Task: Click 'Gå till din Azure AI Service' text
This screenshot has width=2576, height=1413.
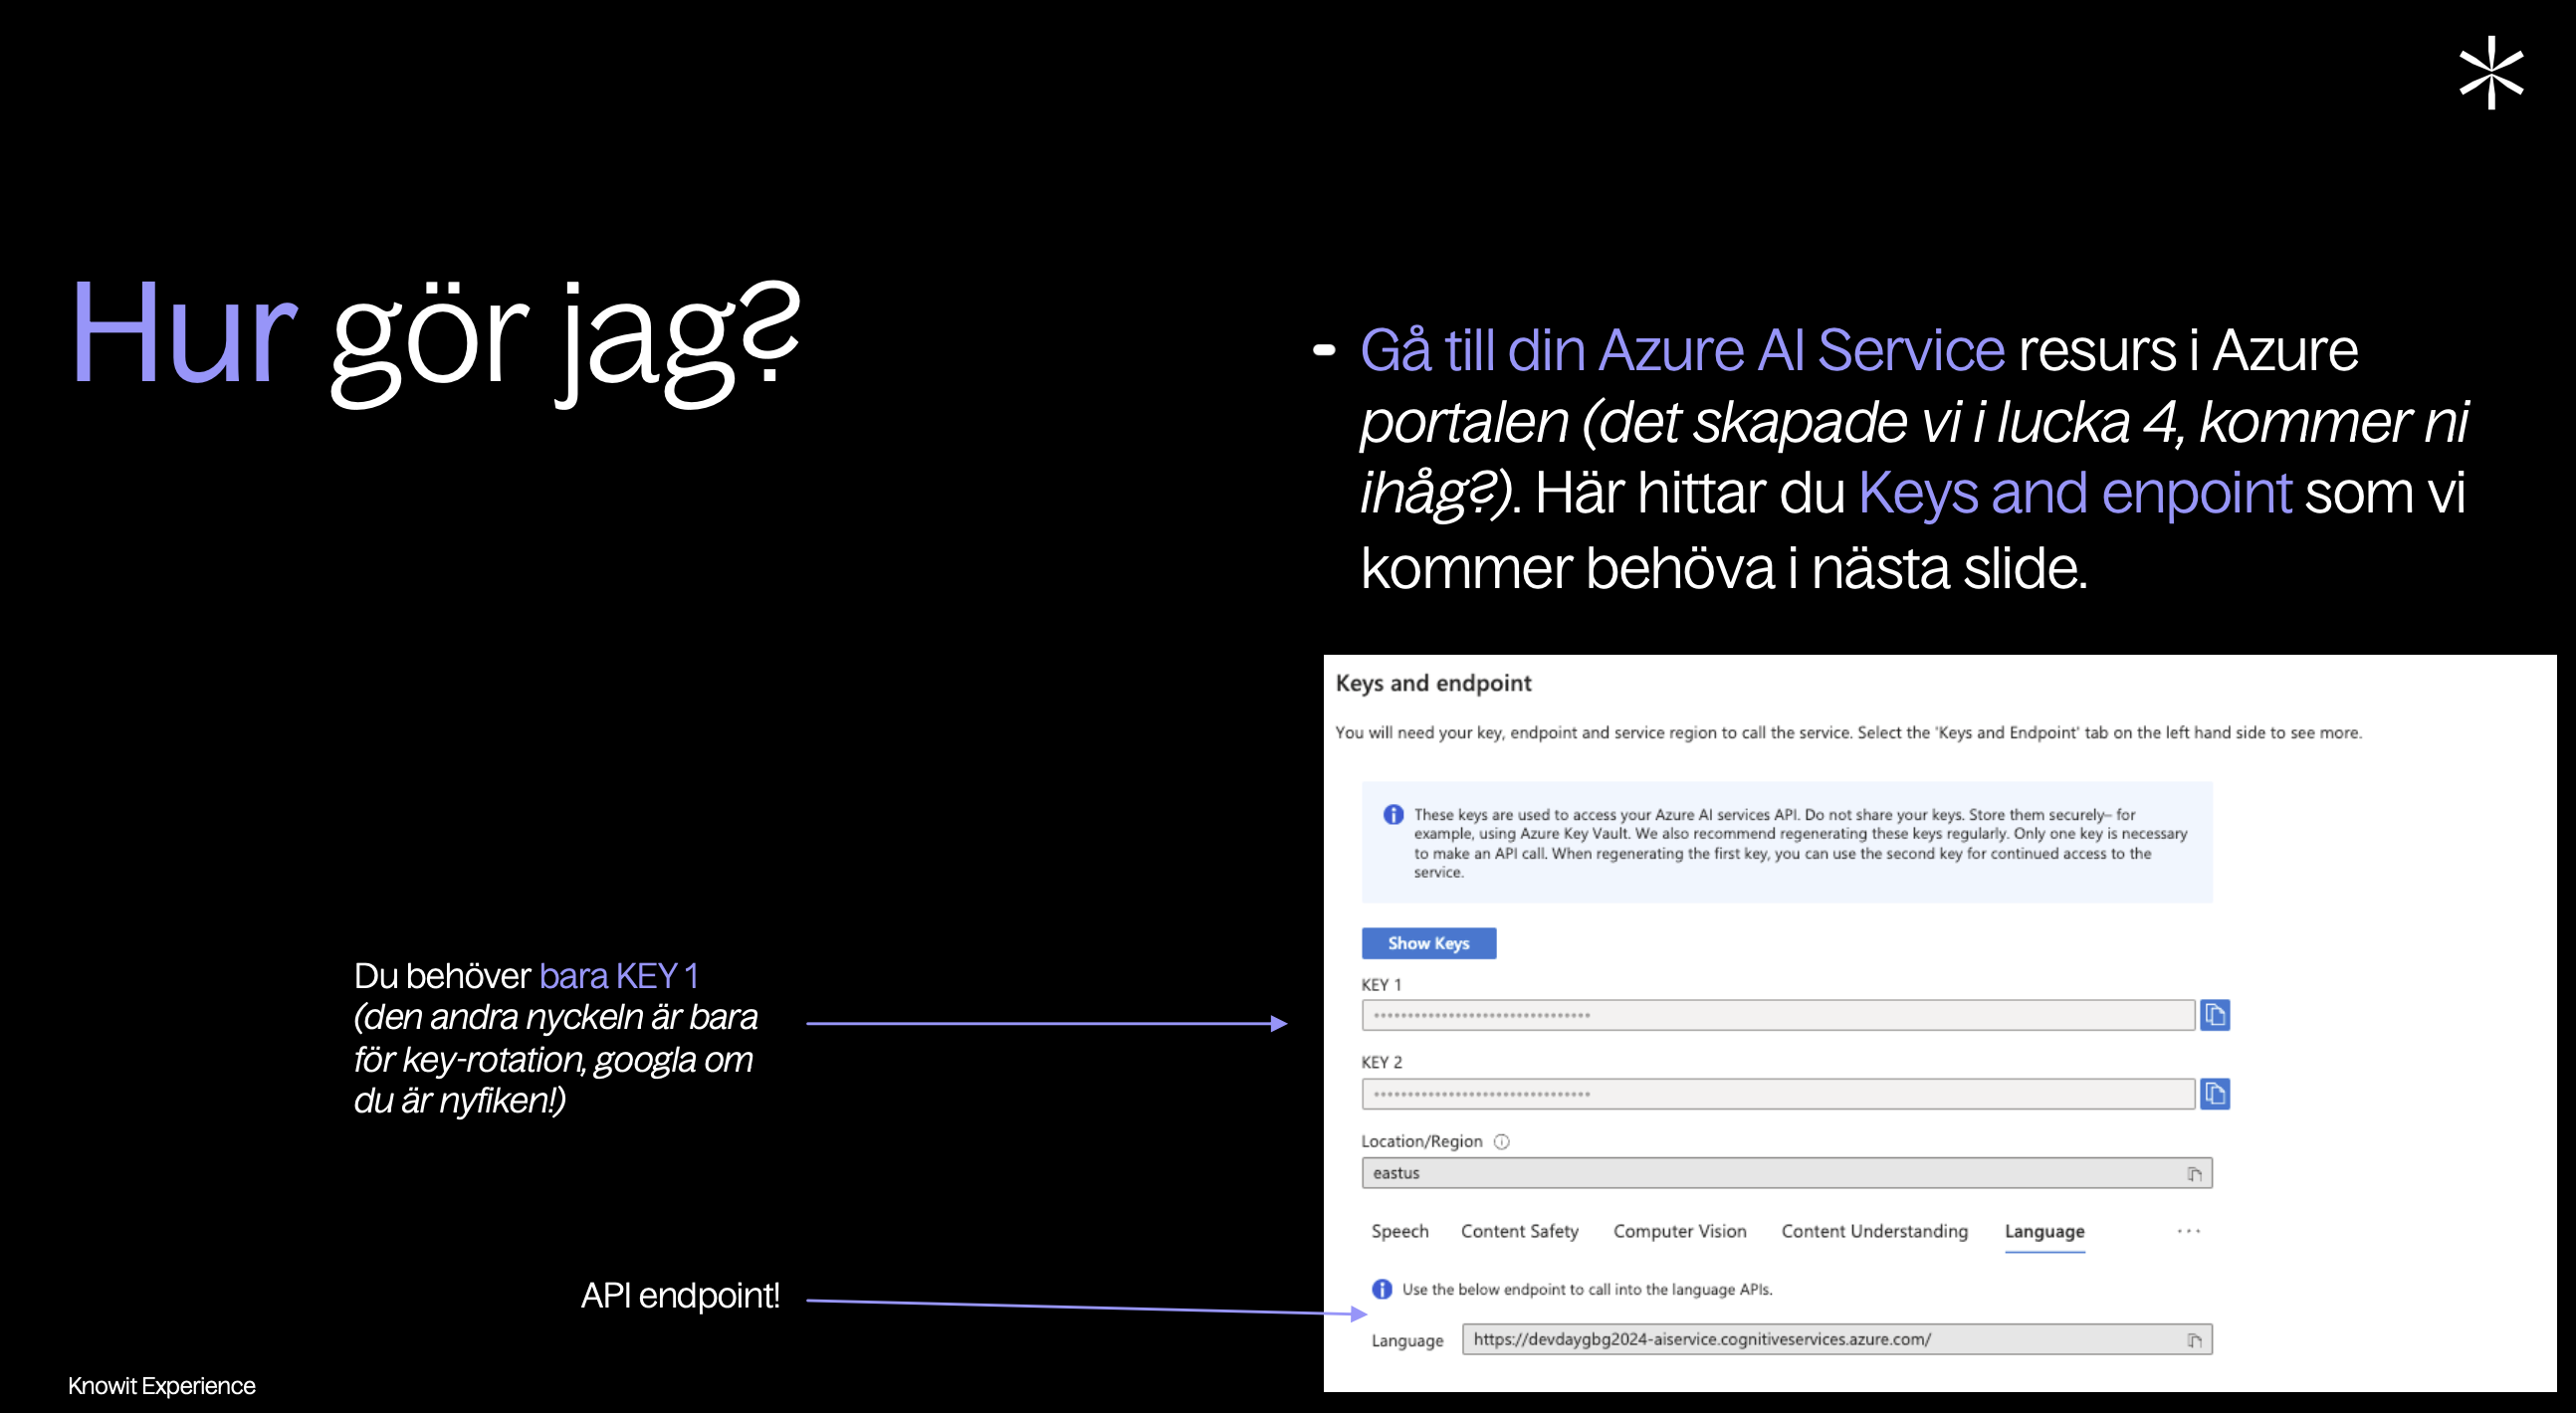Action: (x=1682, y=351)
